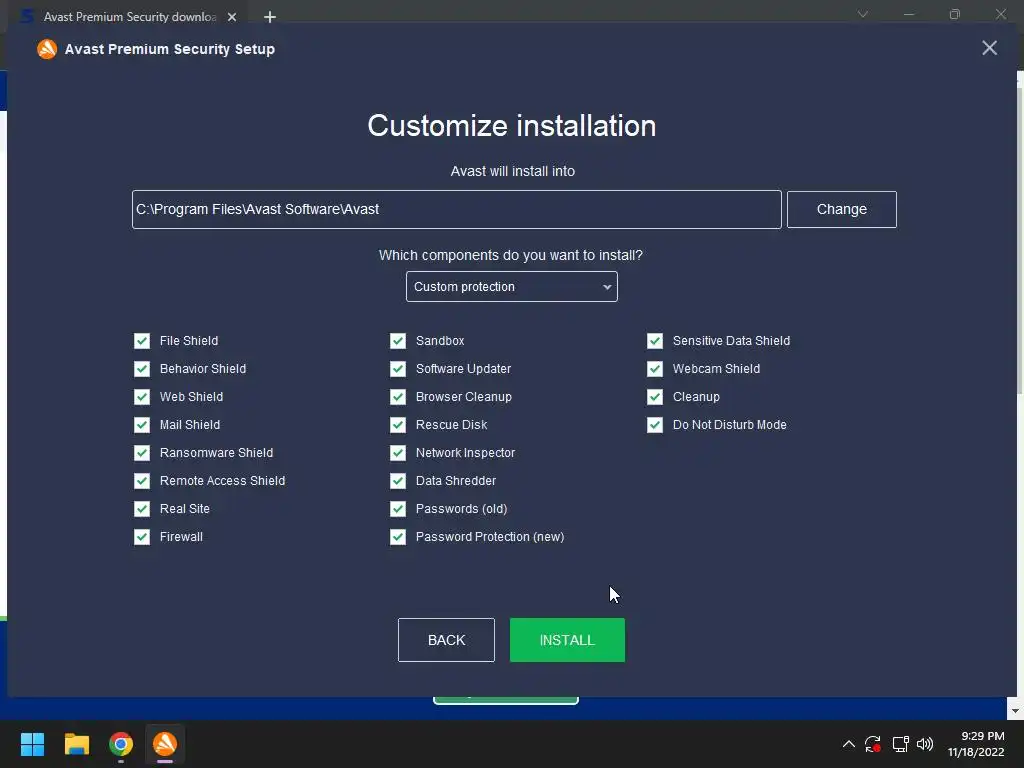
Task: Toggle Mail Shield checkbox
Action: click(142, 425)
